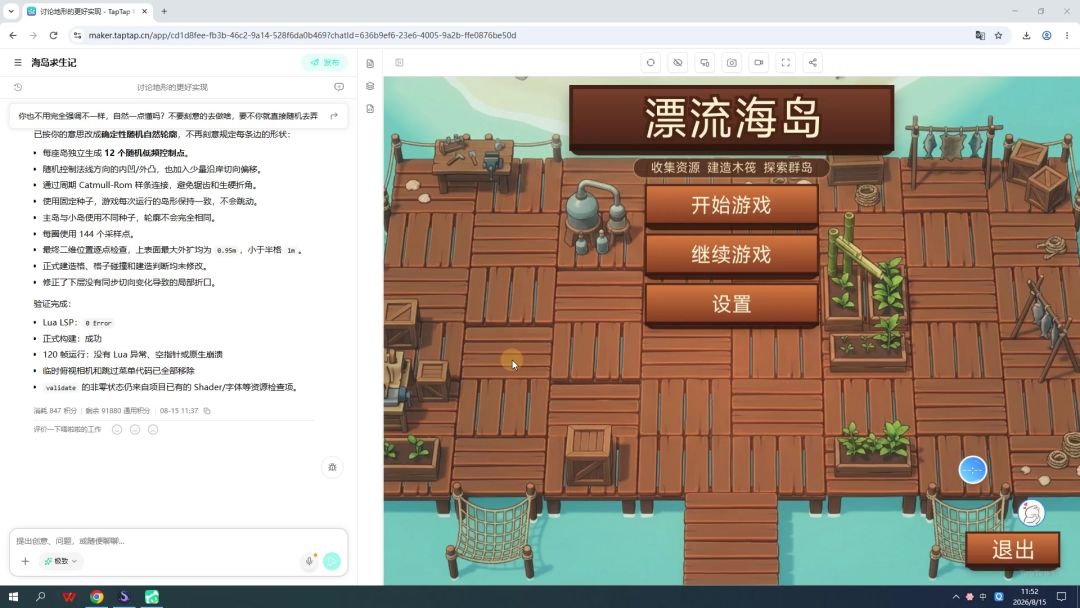1080x608 pixels.
Task: Share the game via the share icon
Action: [813, 63]
